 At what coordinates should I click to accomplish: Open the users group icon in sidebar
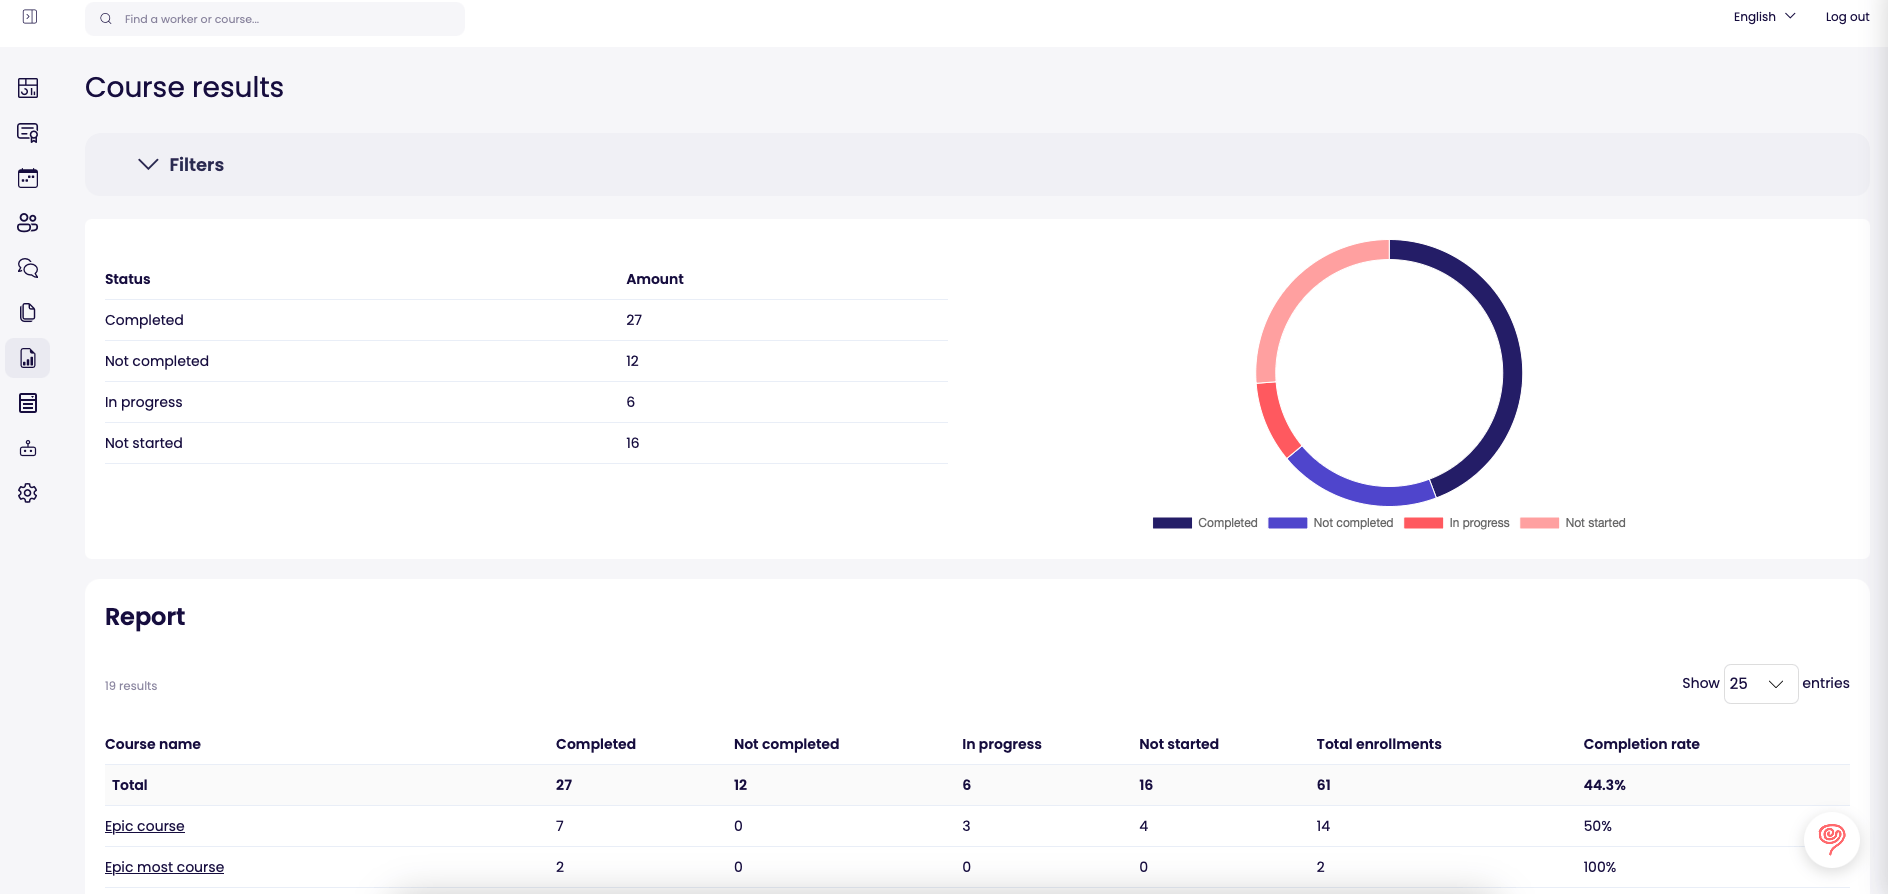(x=28, y=223)
